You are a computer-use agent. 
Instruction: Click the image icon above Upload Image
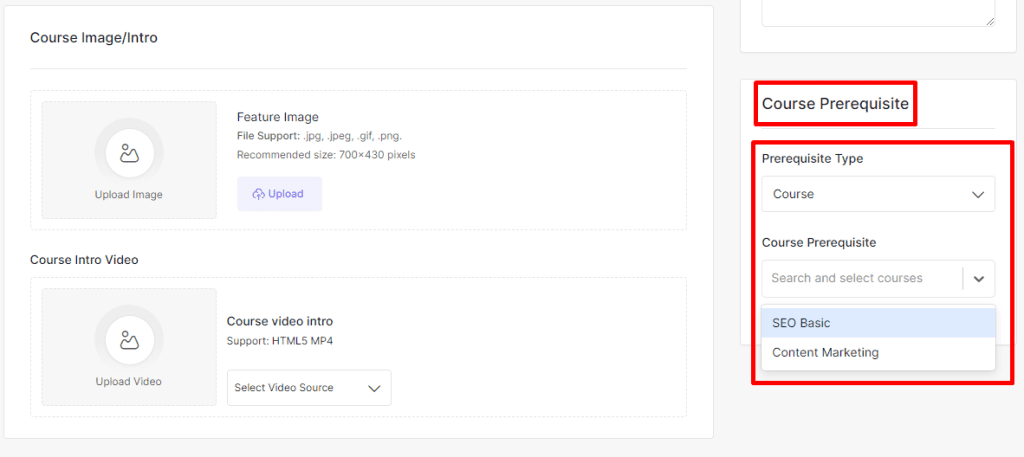129,153
